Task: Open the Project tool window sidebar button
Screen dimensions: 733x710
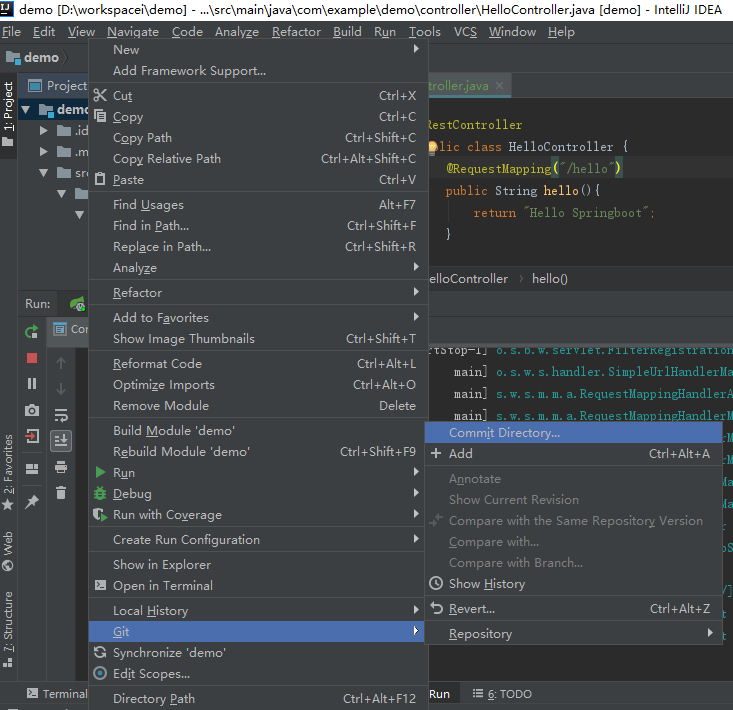Action: [8, 115]
